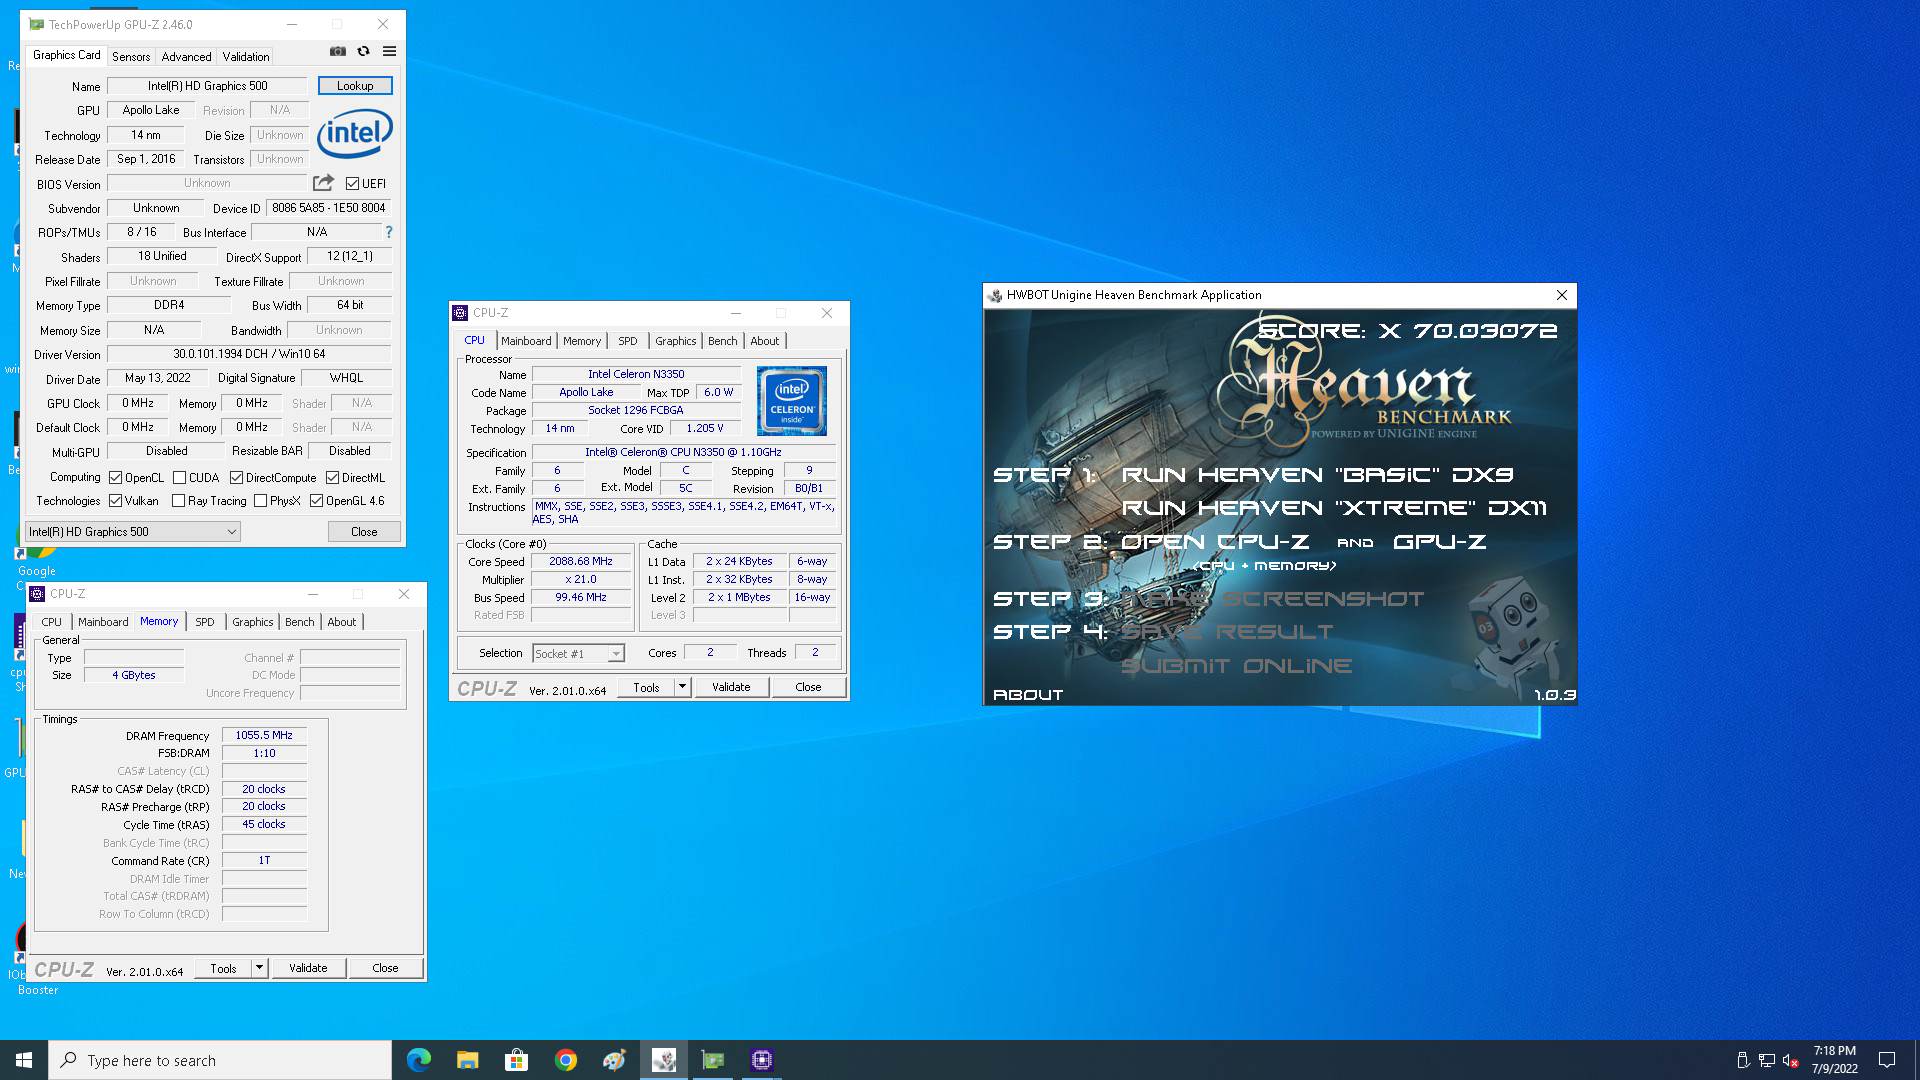This screenshot has width=1920, height=1080.
Task: Toggle the DirectCompute checkbox
Action: 237,478
